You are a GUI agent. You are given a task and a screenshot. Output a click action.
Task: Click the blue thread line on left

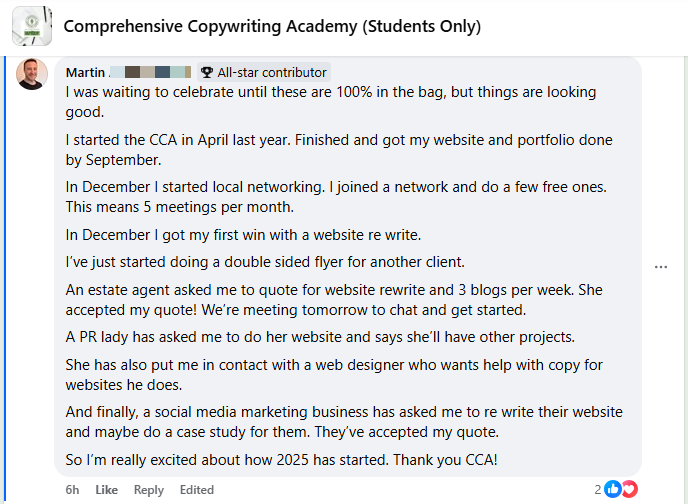(5, 280)
